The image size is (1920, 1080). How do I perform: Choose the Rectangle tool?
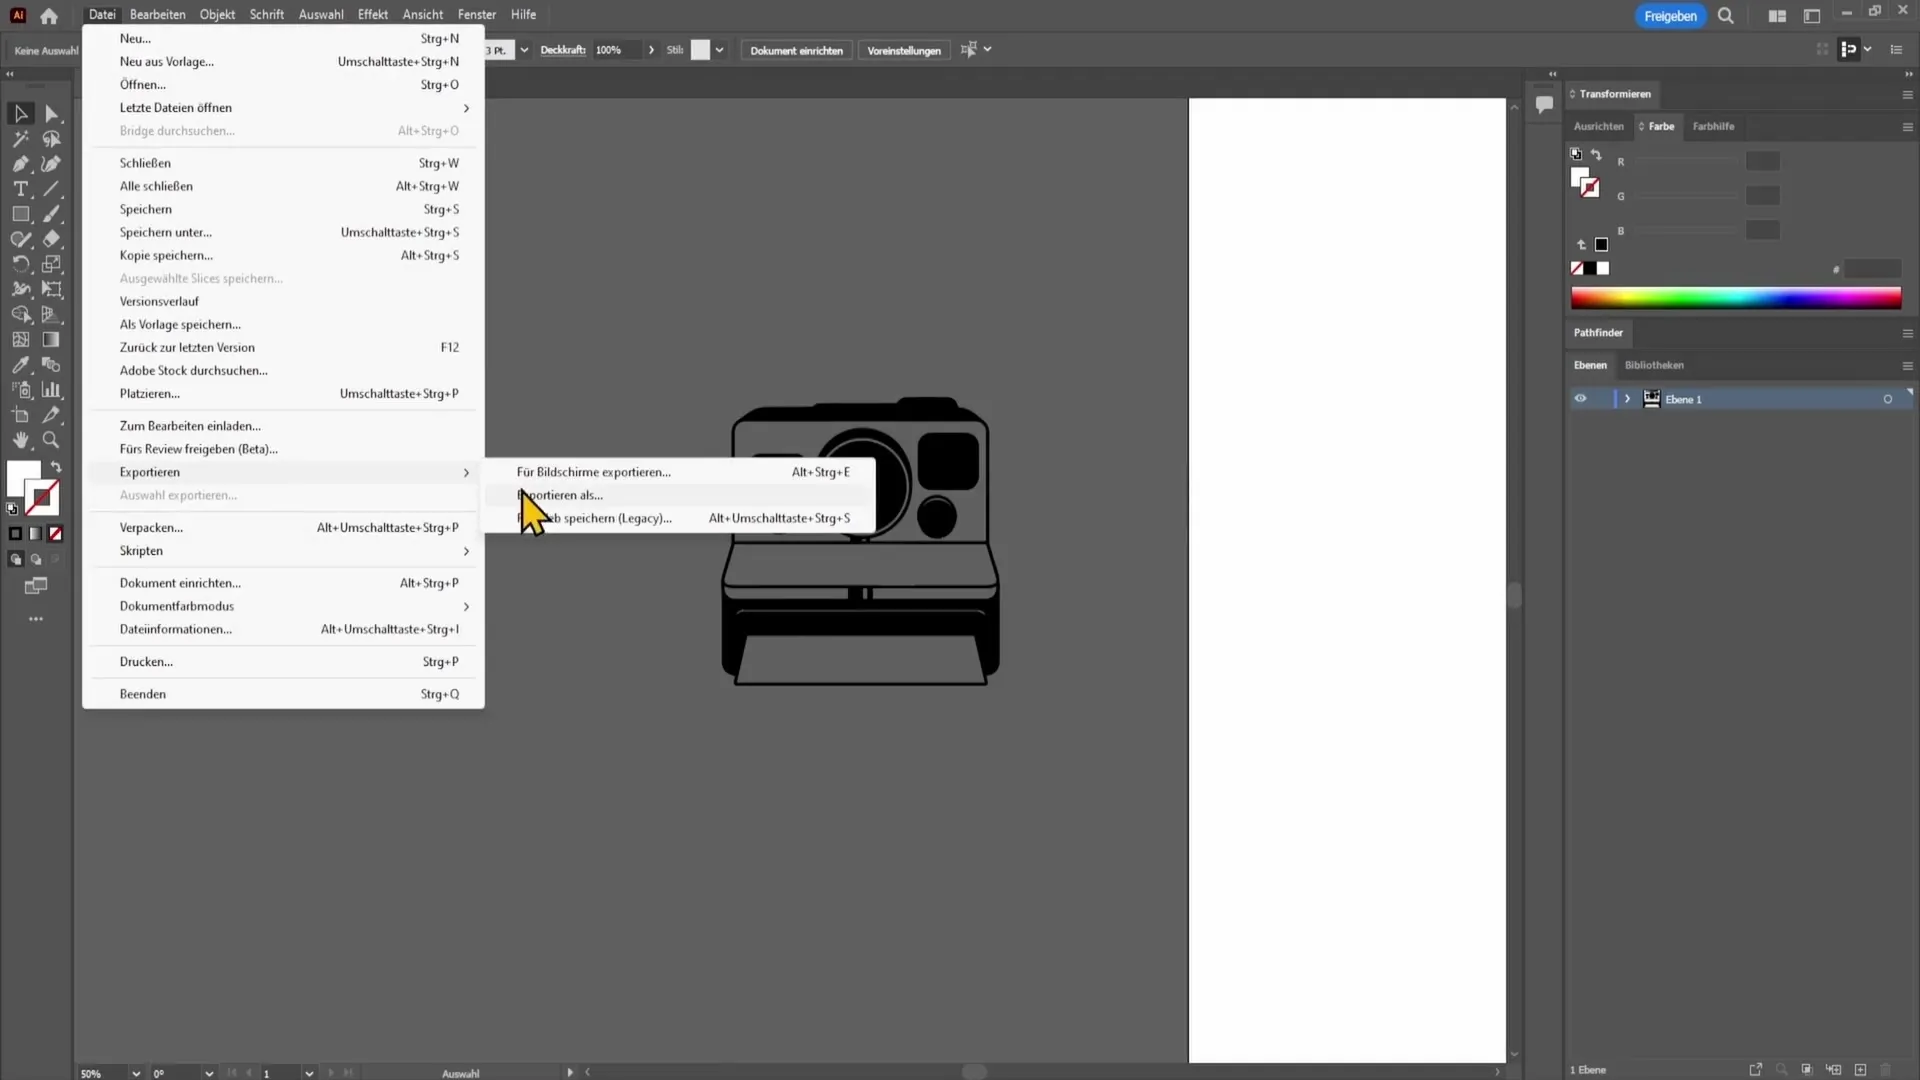tap(21, 214)
